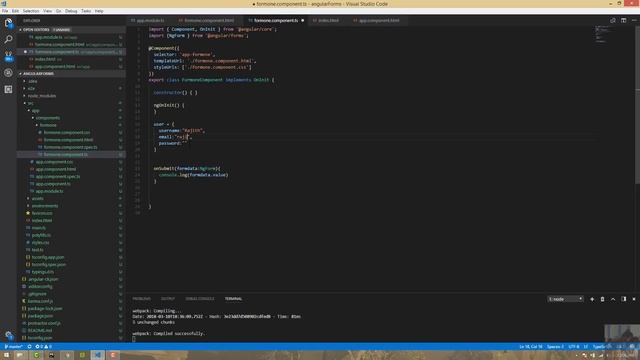Switch to the formone.component.html editor tab
Viewport: 640px width, 360px height.
click(x=208, y=20)
